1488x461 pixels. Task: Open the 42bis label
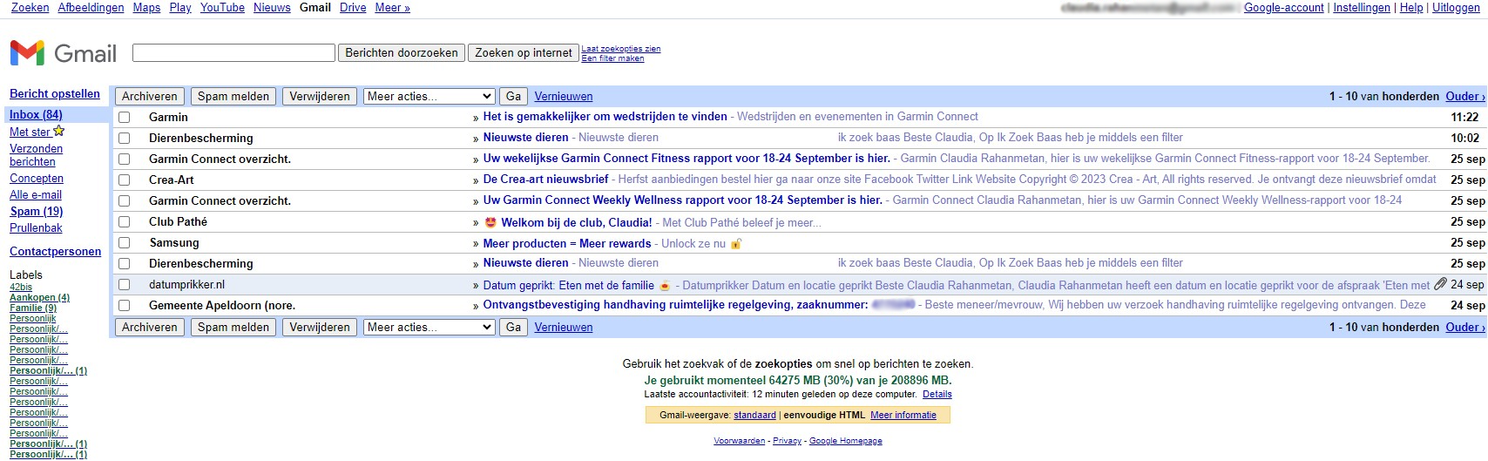coord(20,287)
